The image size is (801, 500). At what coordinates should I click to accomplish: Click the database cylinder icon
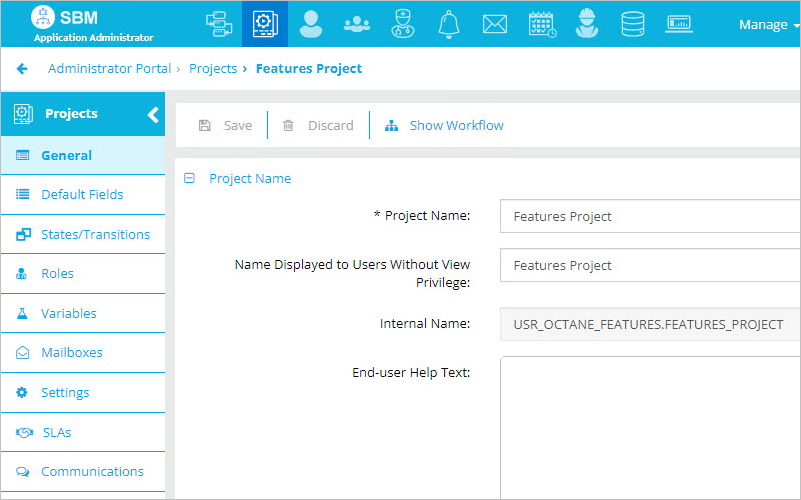point(633,24)
